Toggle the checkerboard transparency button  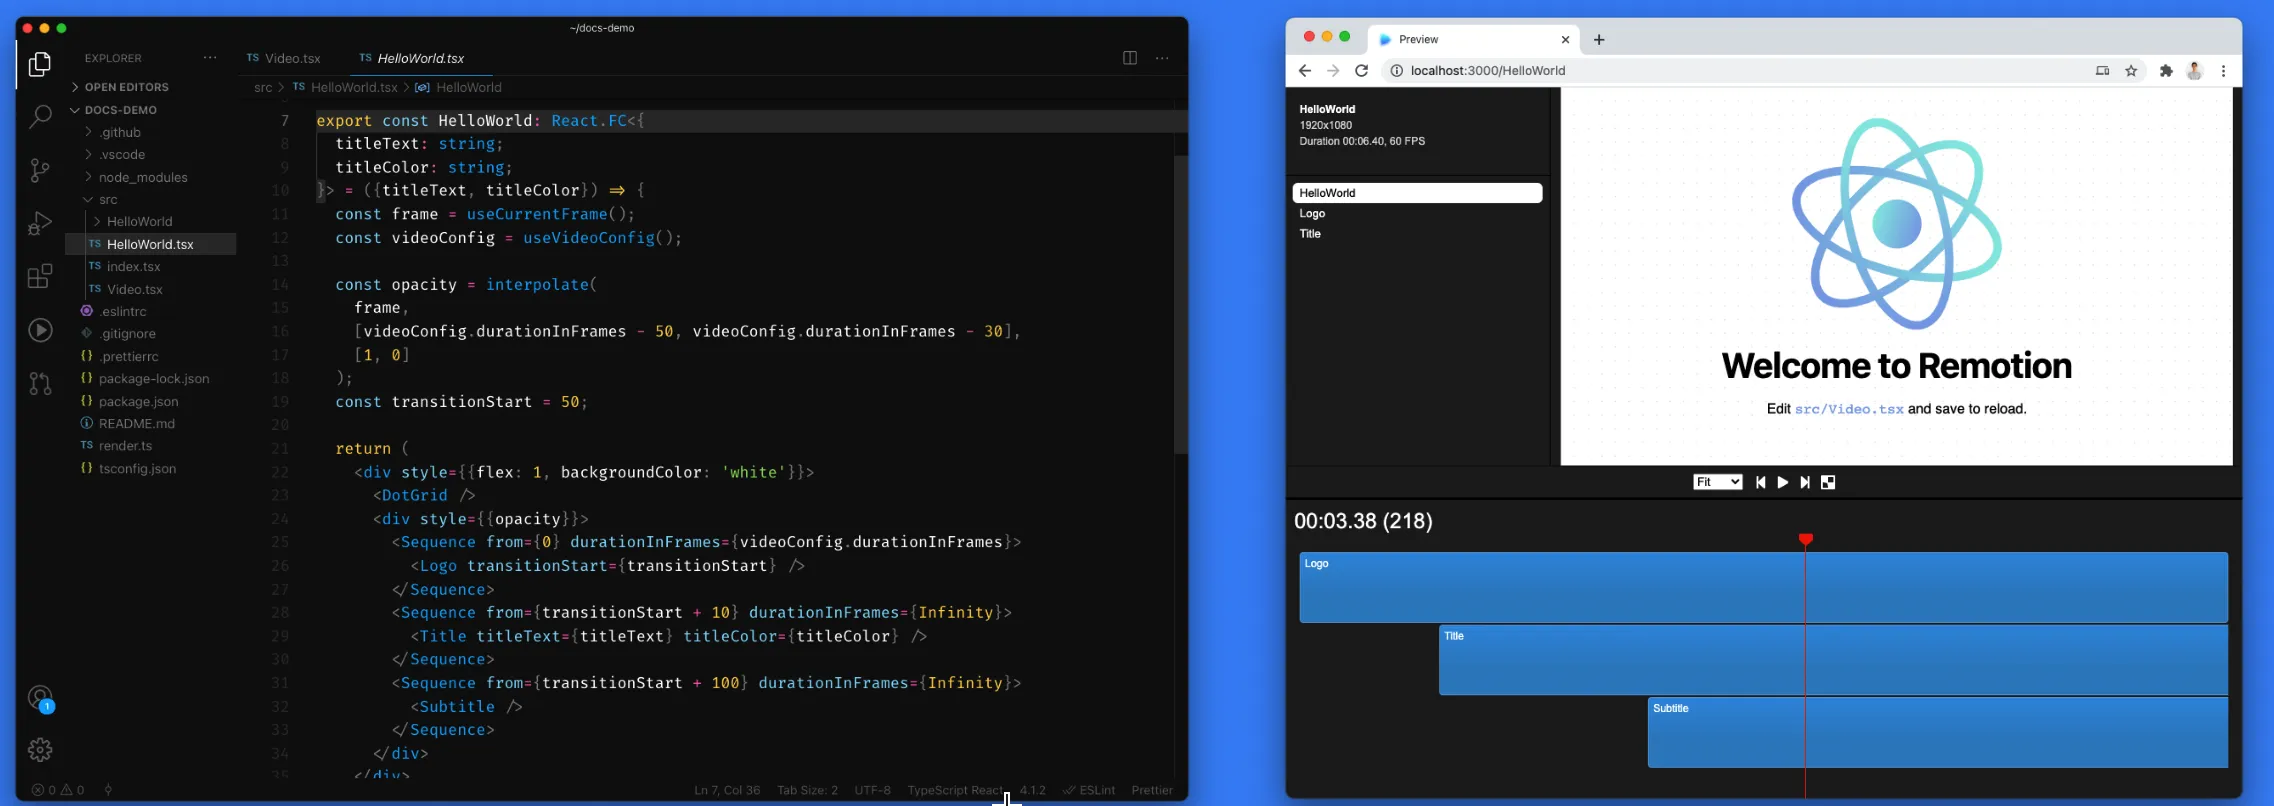[x=1828, y=482]
